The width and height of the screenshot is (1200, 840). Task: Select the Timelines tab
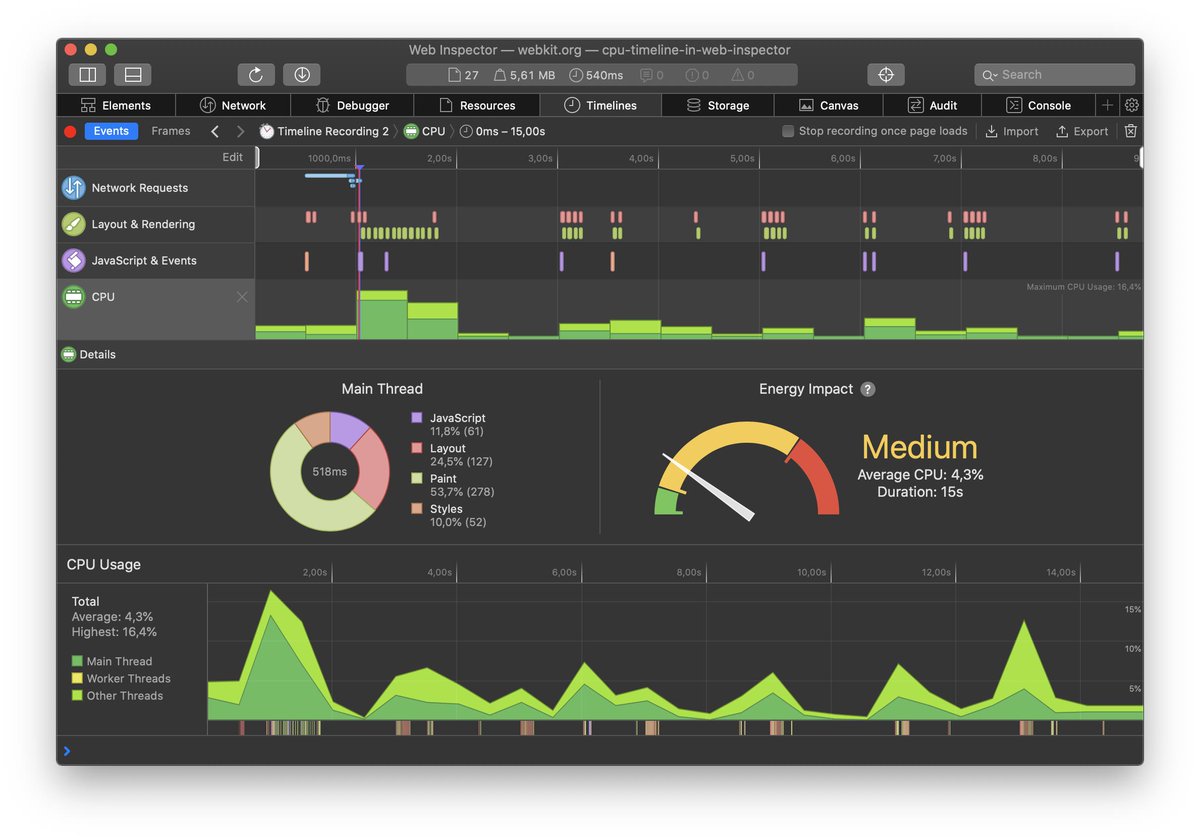tap(601, 105)
